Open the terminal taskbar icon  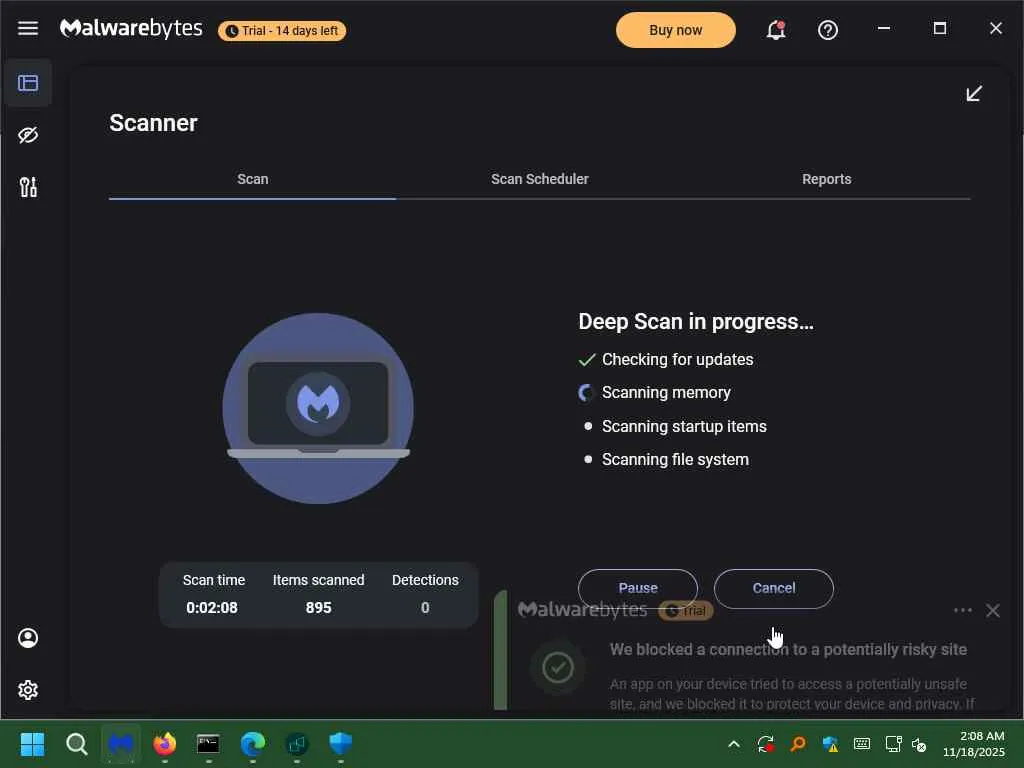click(208, 744)
